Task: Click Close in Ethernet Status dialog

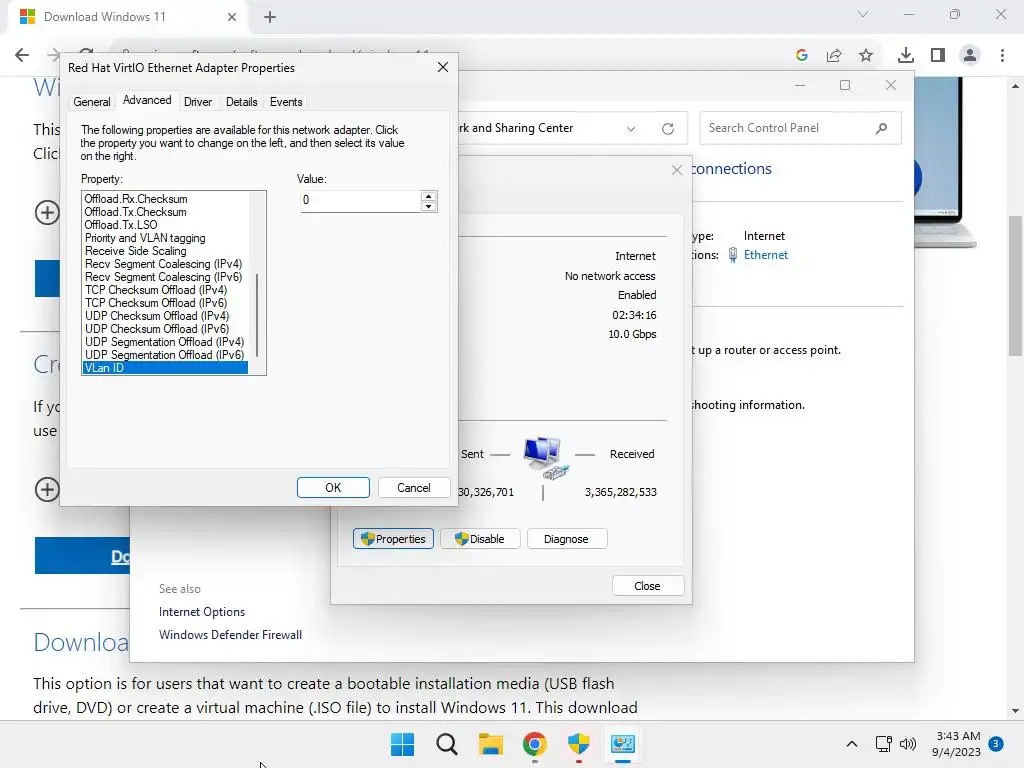Action: [x=647, y=586]
